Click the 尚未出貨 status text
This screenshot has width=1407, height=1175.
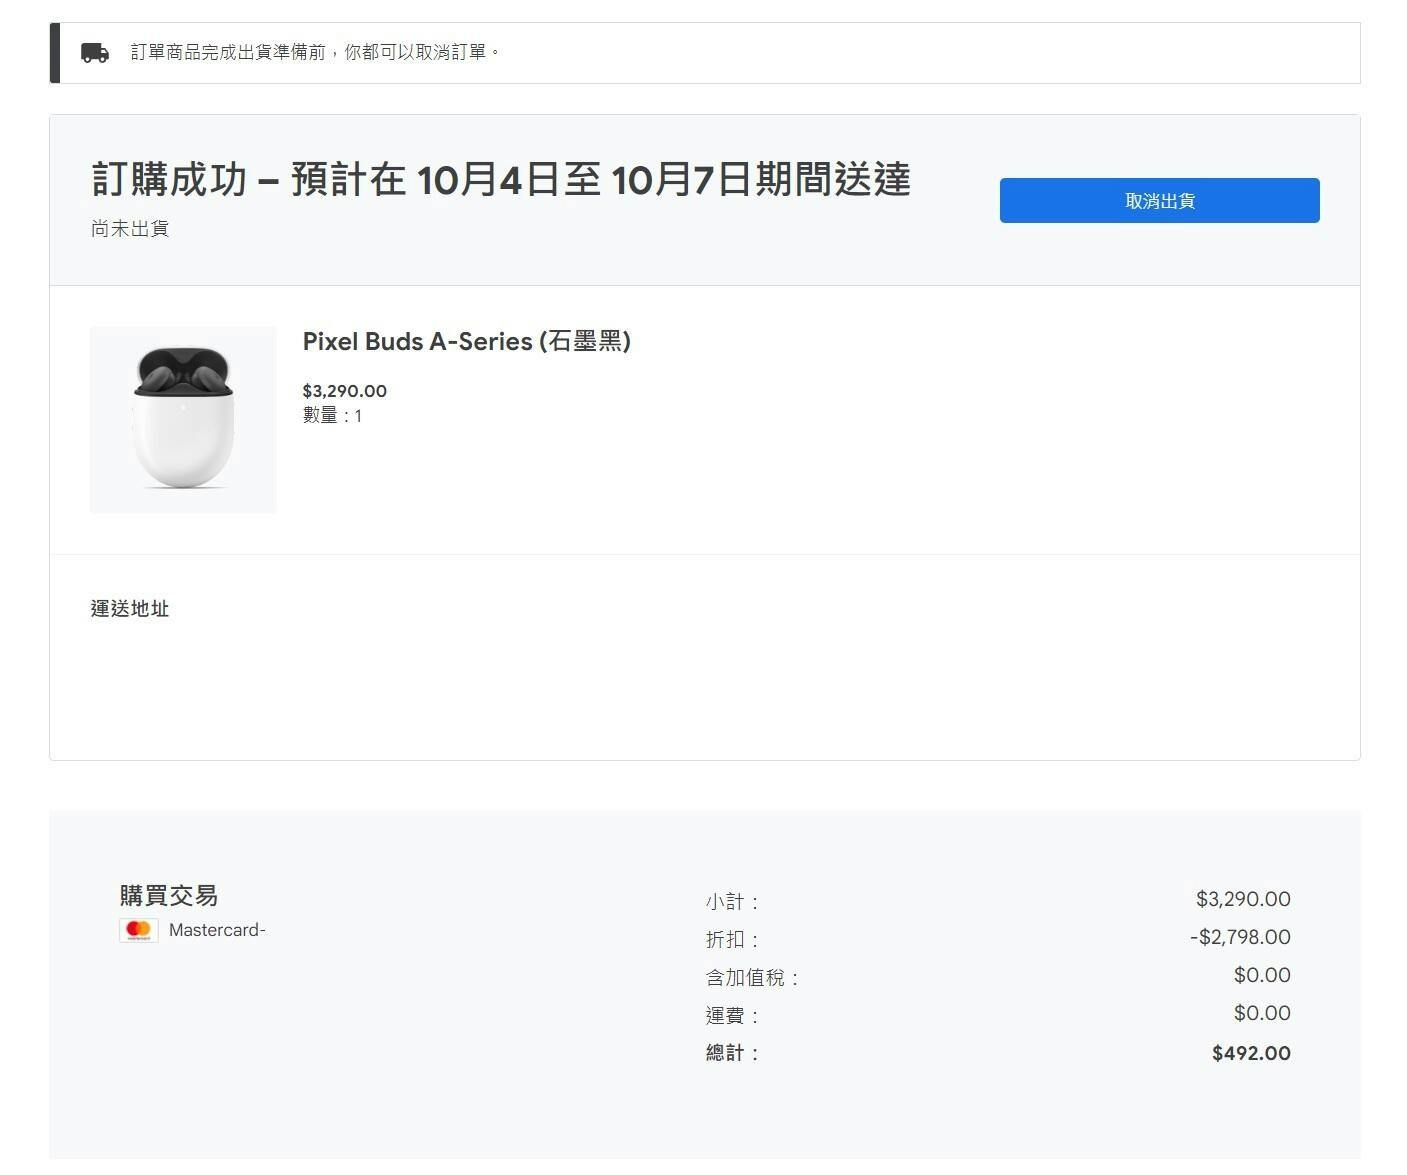[x=130, y=229]
